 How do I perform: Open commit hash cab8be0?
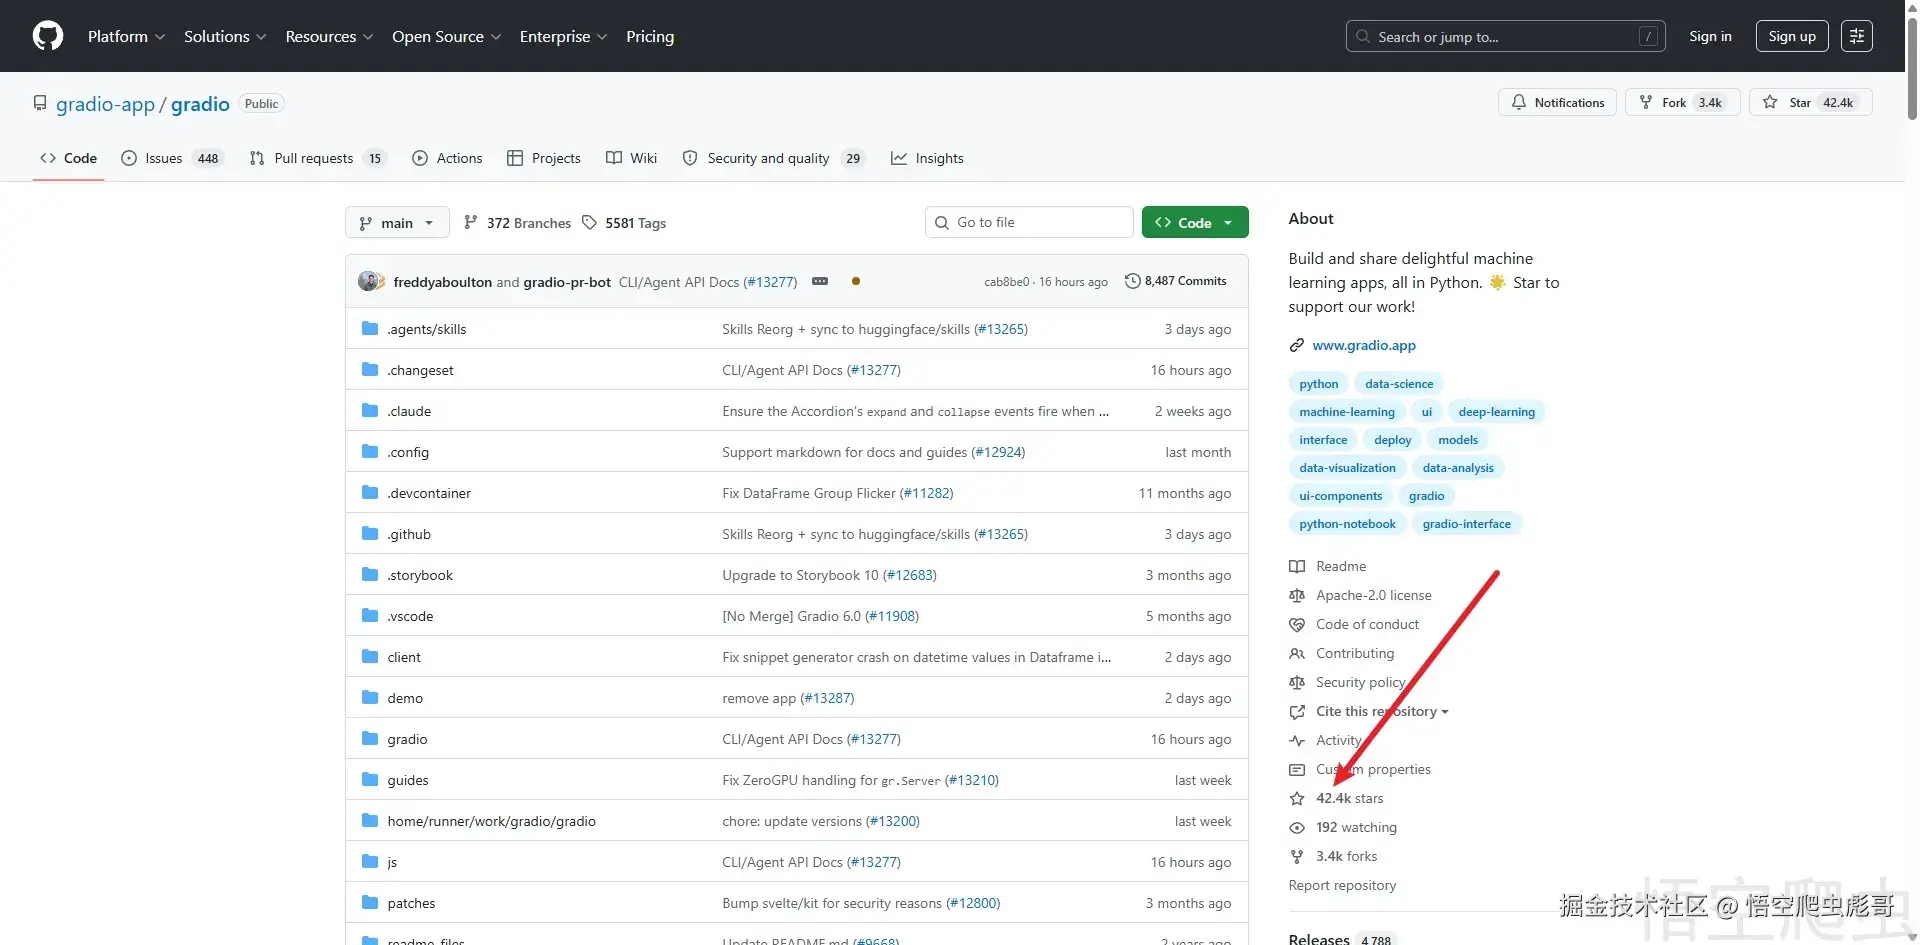click(1006, 282)
